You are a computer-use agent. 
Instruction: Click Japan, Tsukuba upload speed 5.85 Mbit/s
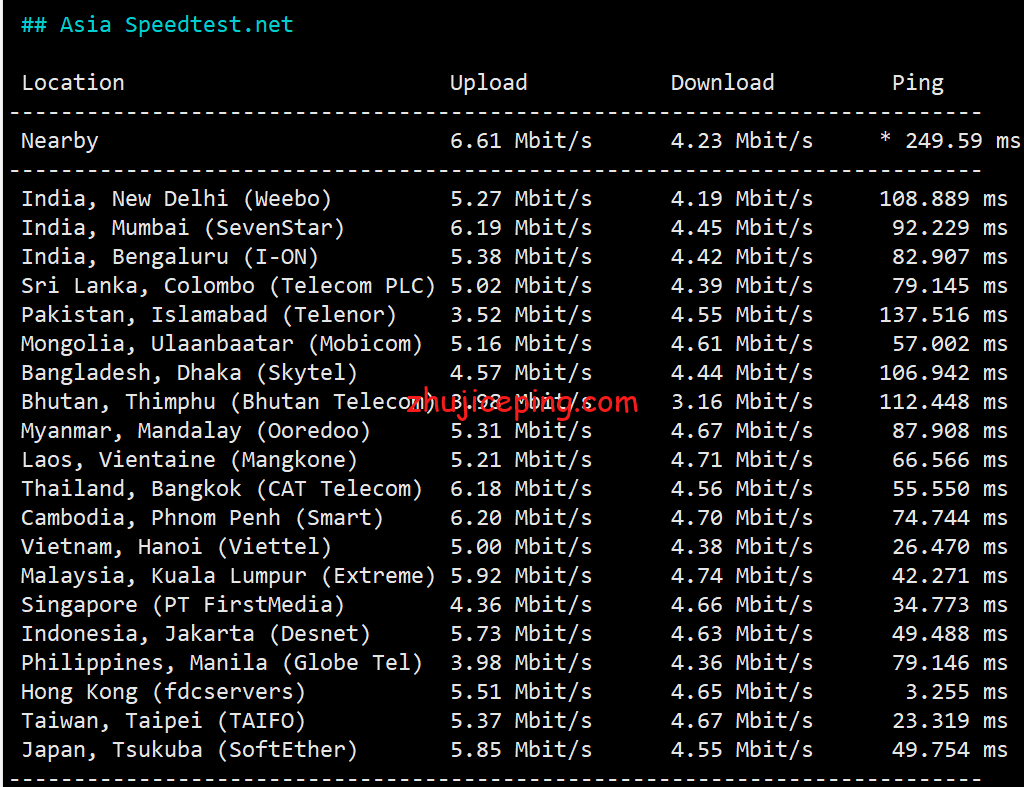click(520, 750)
